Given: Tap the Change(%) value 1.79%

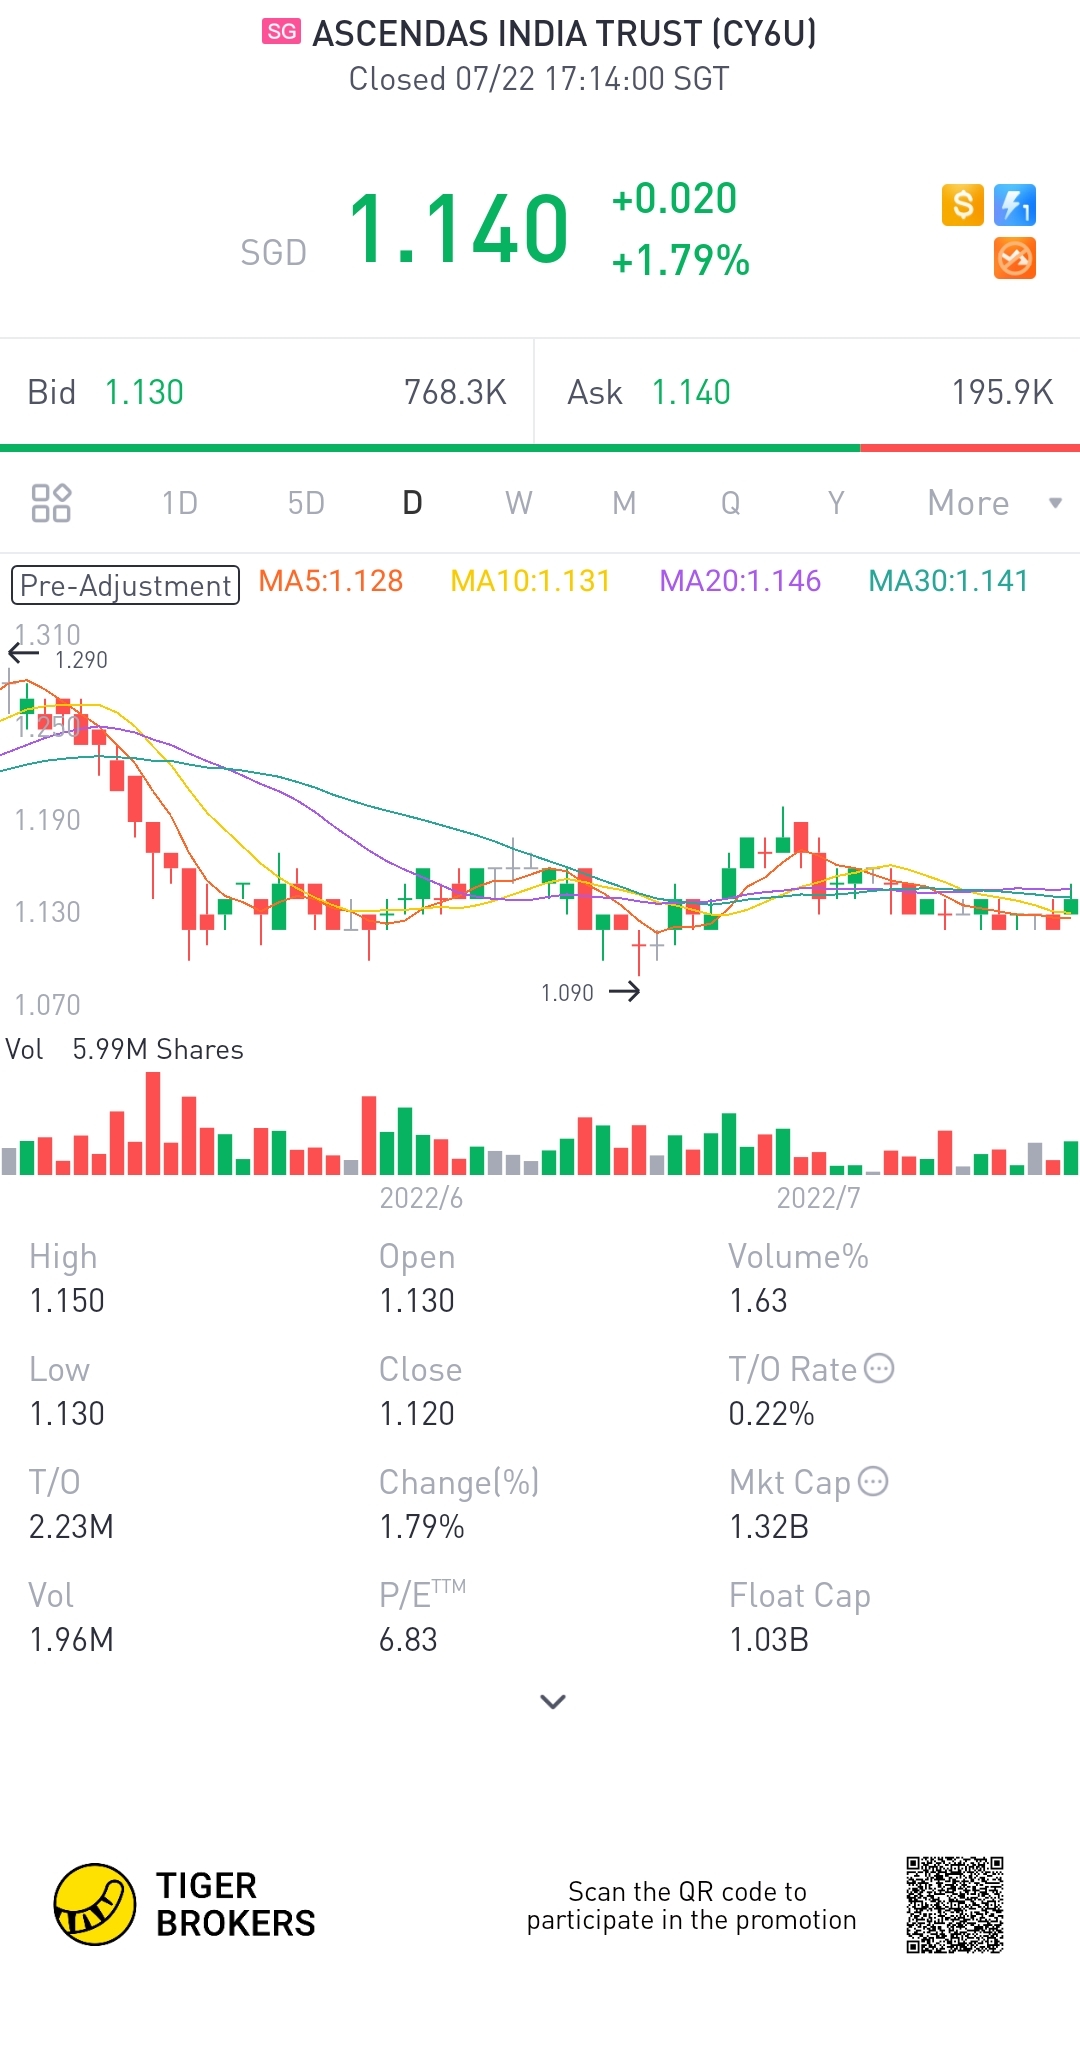Looking at the screenshot, I should [422, 1527].
